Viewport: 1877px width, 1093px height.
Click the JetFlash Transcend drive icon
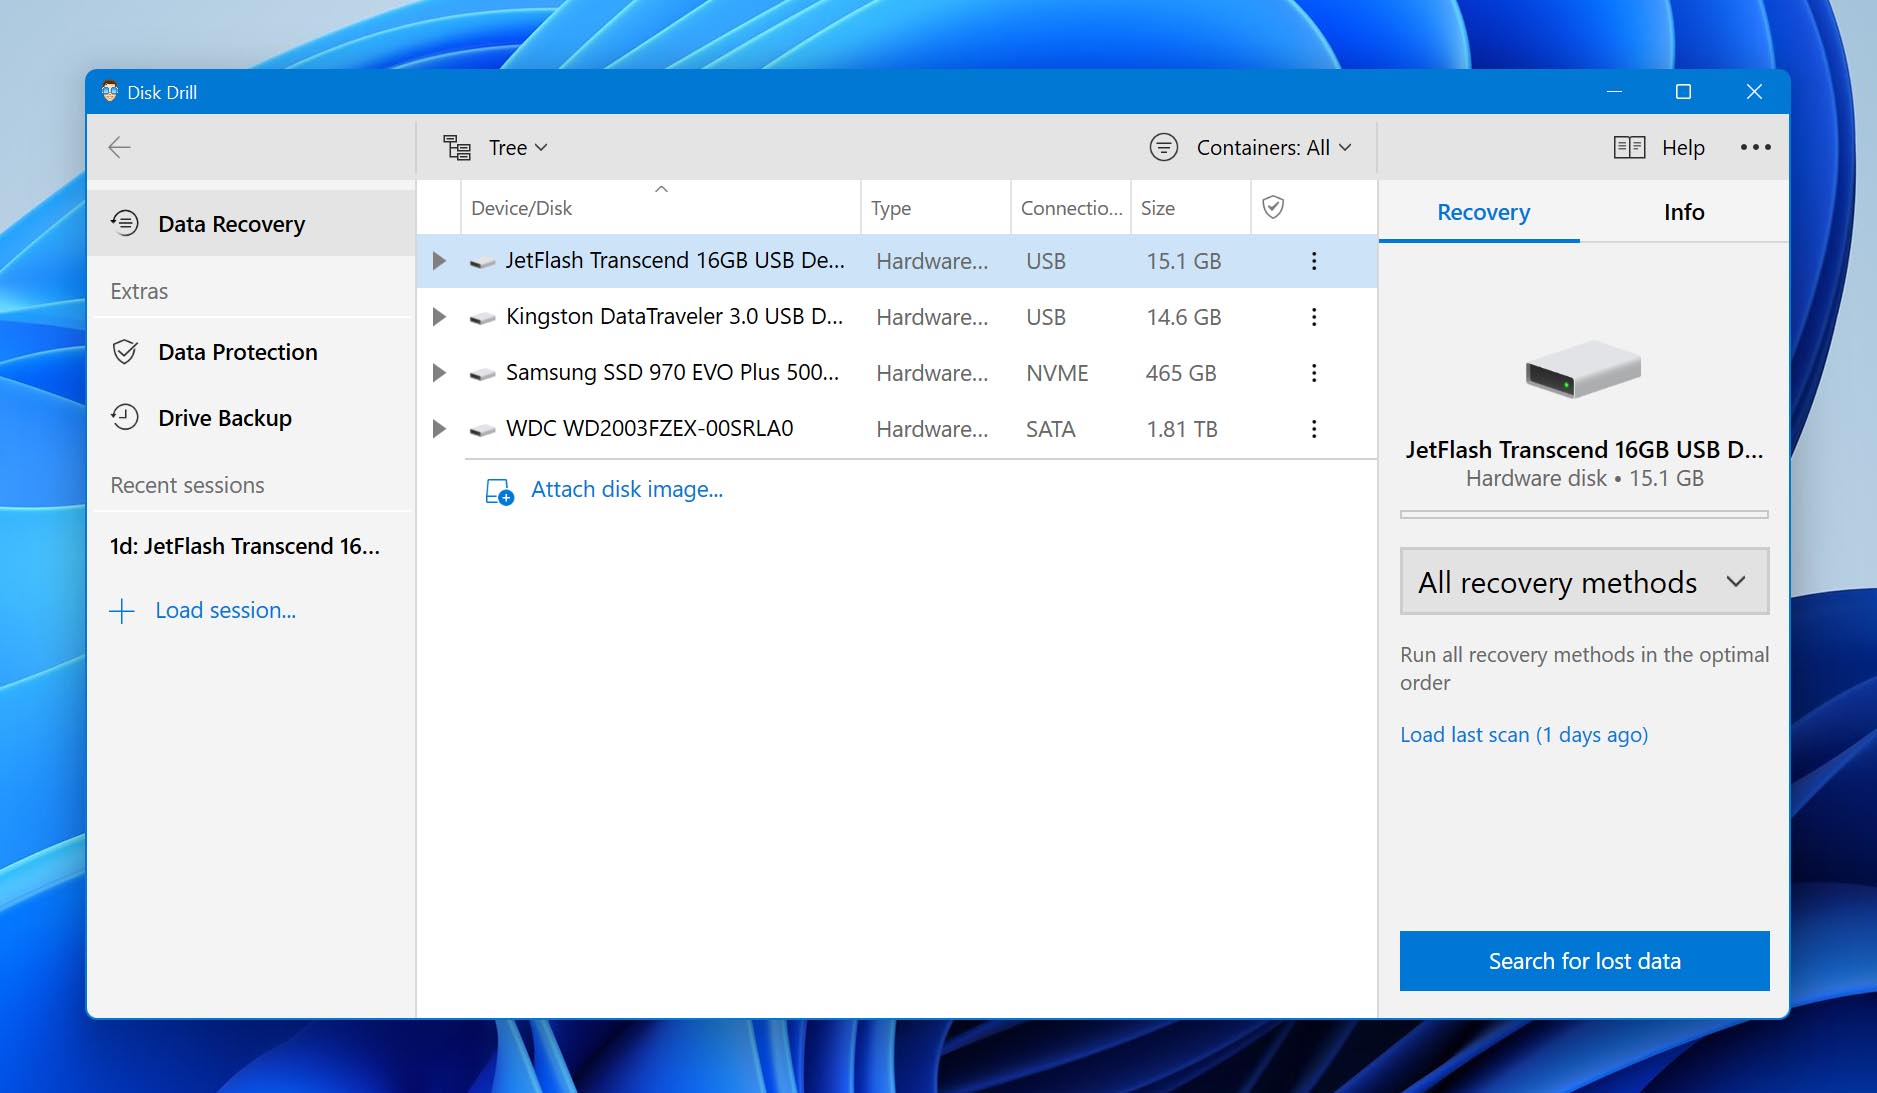[483, 262]
